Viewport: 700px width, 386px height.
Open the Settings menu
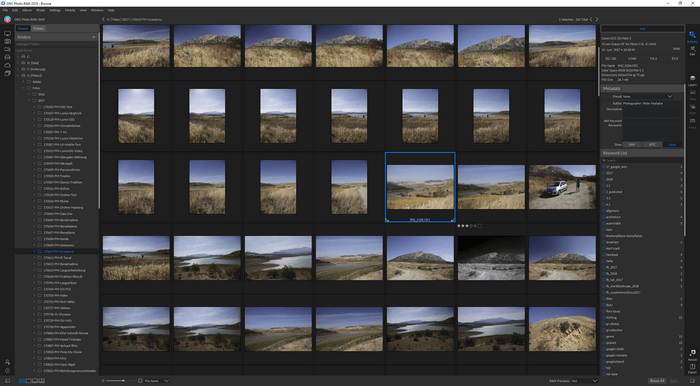click(55, 10)
